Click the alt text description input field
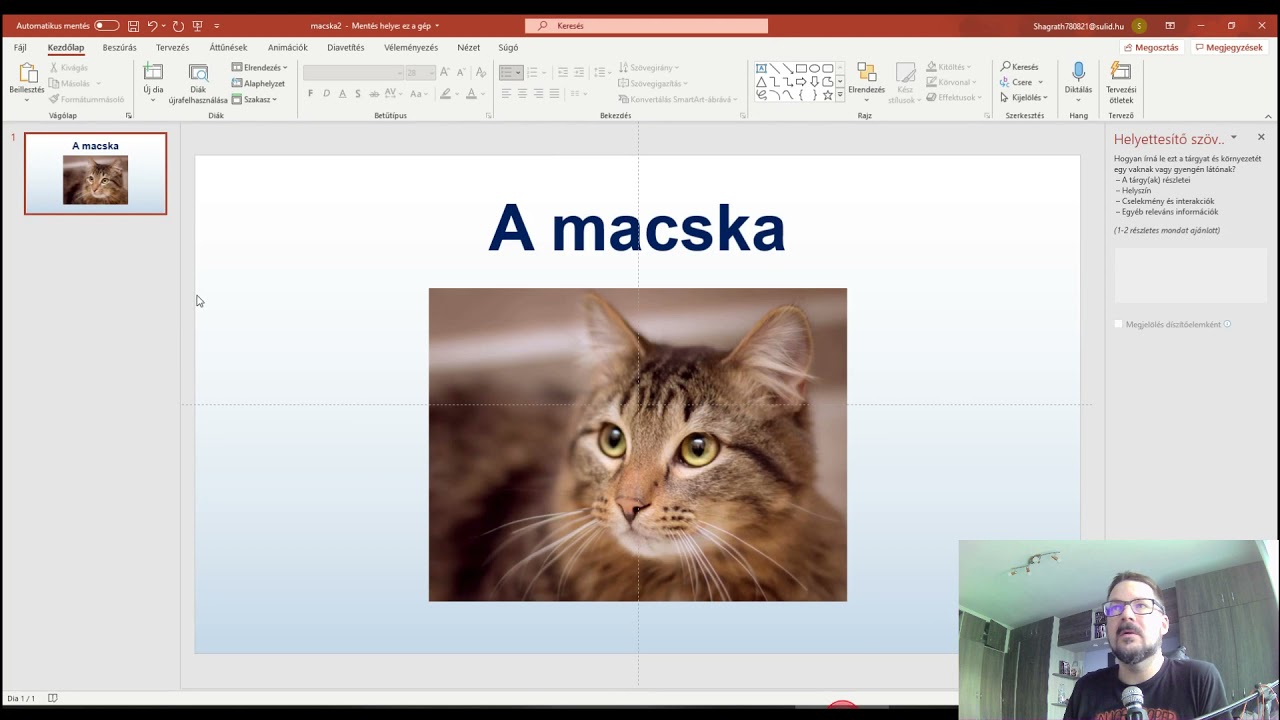Screen dimensions: 1280x720 [1190, 275]
